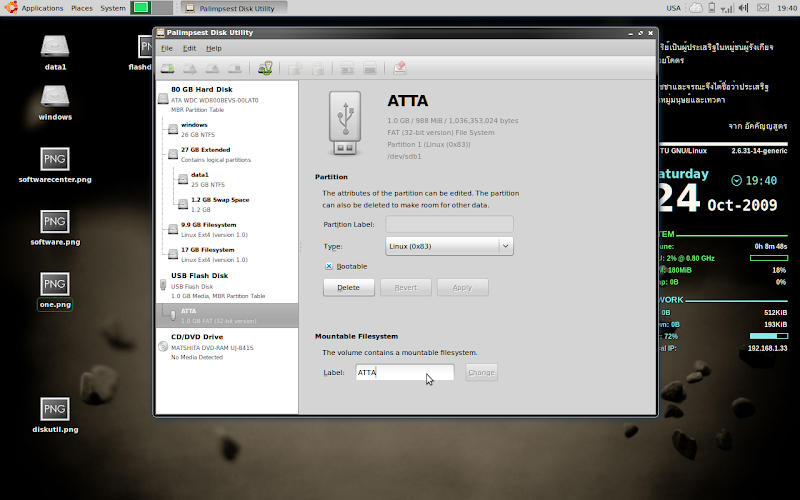Open the Edit menu
800x500 pixels.
(x=189, y=48)
